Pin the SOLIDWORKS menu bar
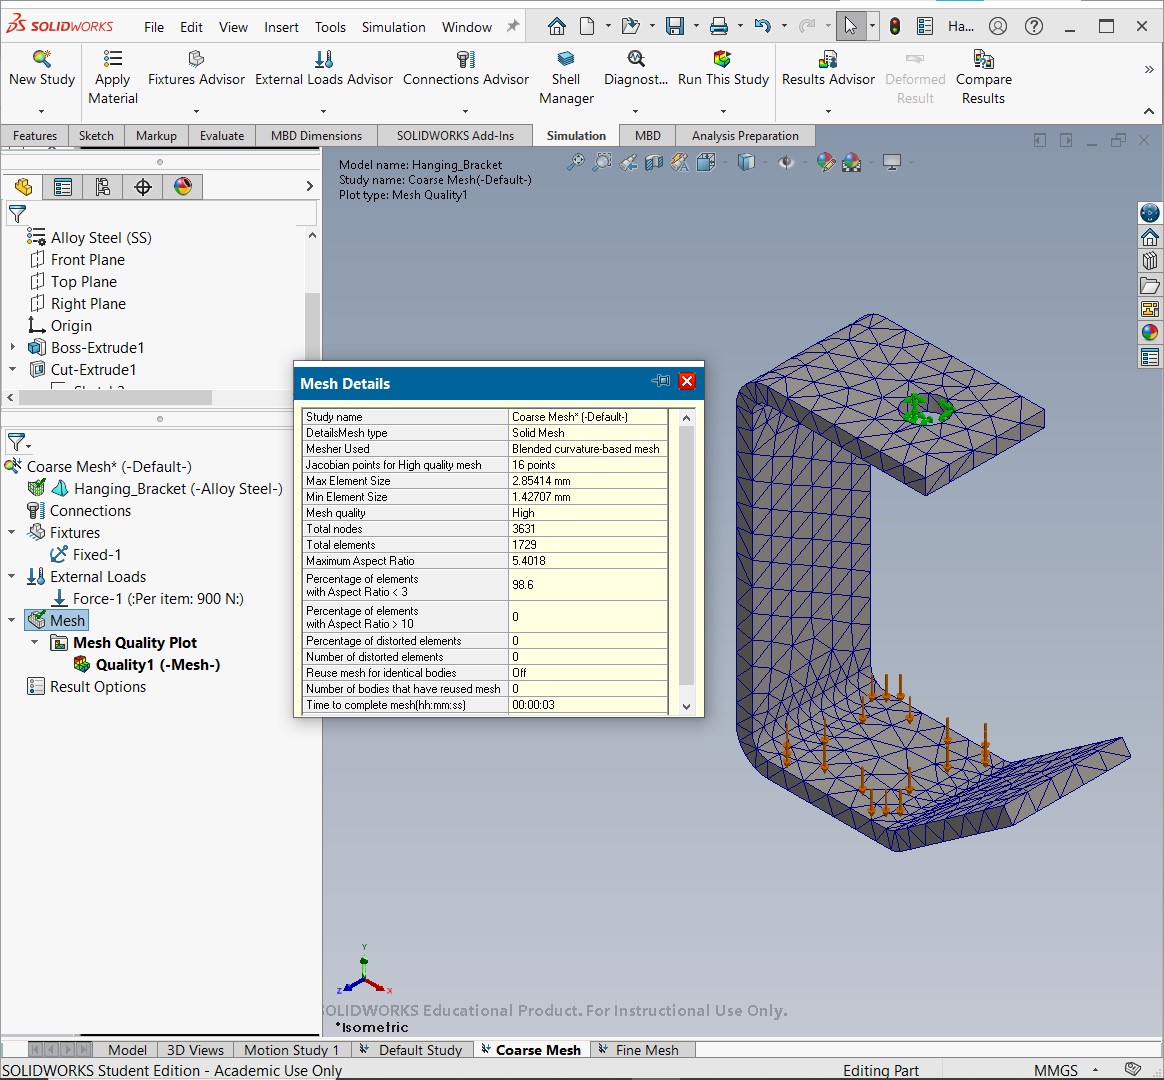Viewport: 1164px width, 1080px height. [513, 27]
